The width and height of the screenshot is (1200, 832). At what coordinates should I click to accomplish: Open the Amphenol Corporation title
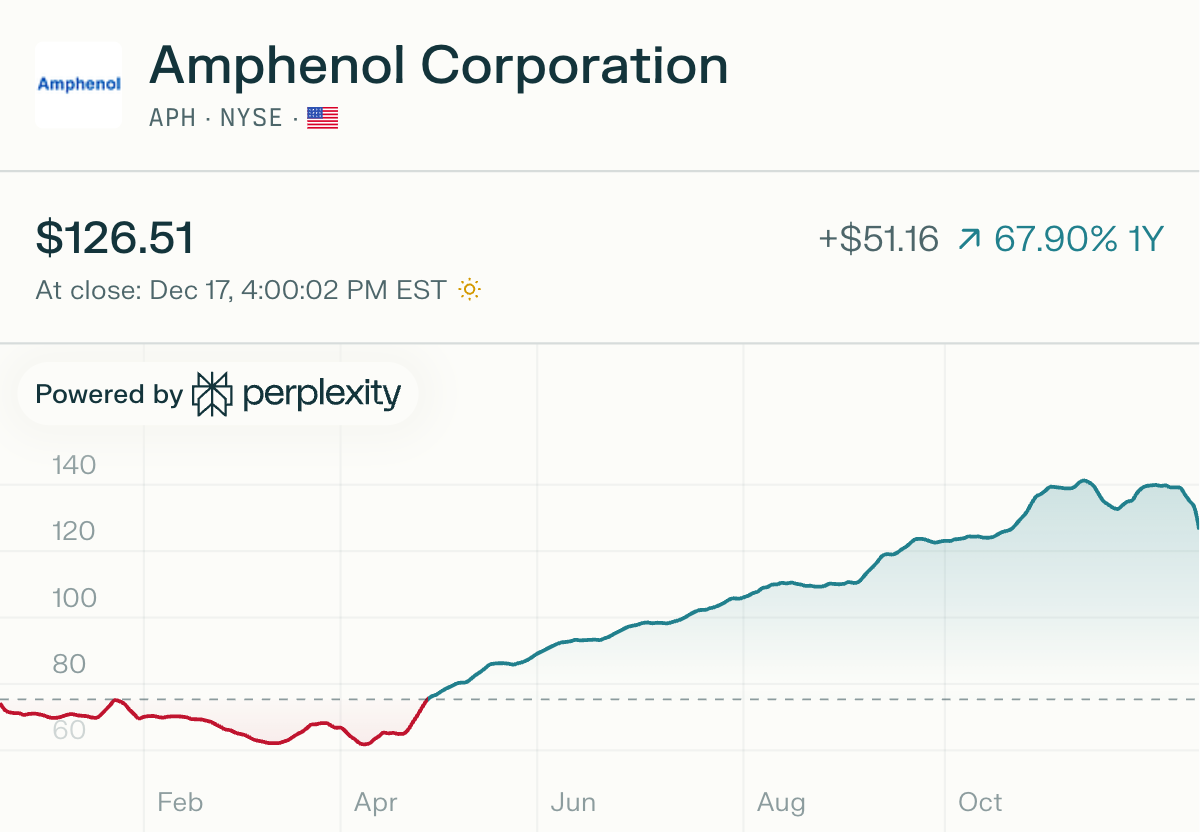tap(438, 67)
